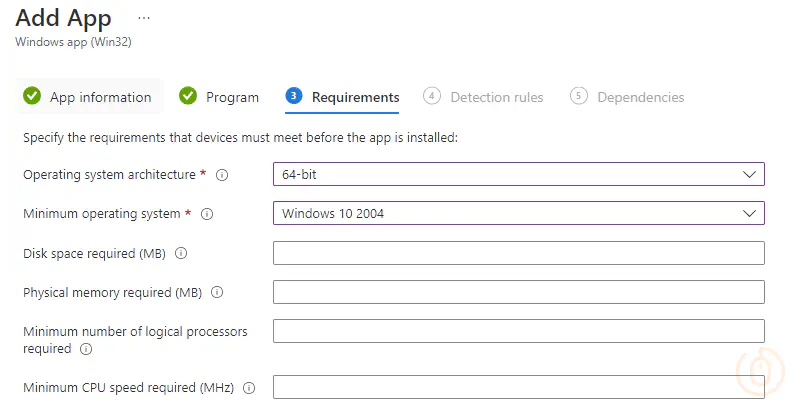Click info icon for Minimum CPU speed
Image resolution: width=802 pixels, height=413 pixels.
[249, 388]
